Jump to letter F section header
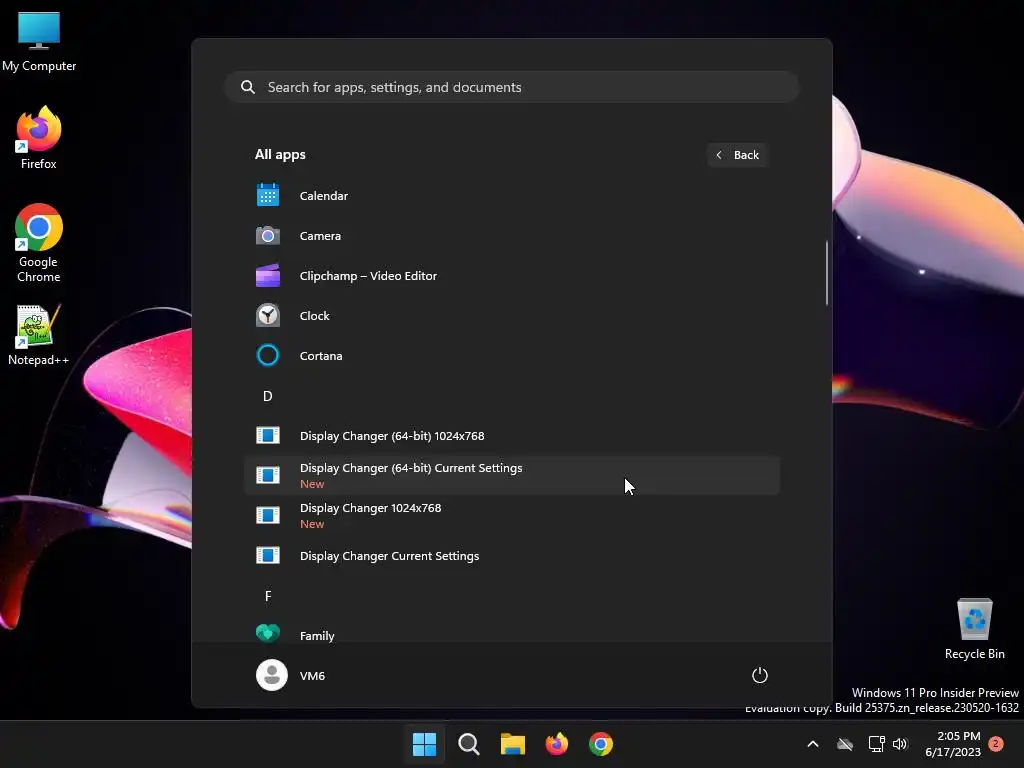The image size is (1024, 768). [x=268, y=596]
